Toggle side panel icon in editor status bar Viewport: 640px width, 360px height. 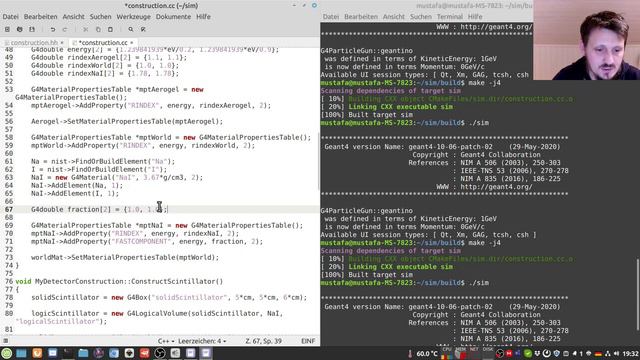(6, 341)
